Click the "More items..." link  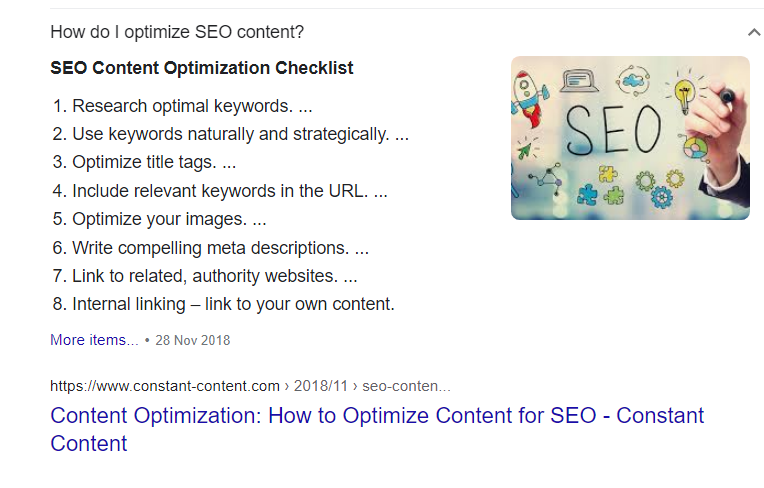pyautogui.click(x=94, y=339)
